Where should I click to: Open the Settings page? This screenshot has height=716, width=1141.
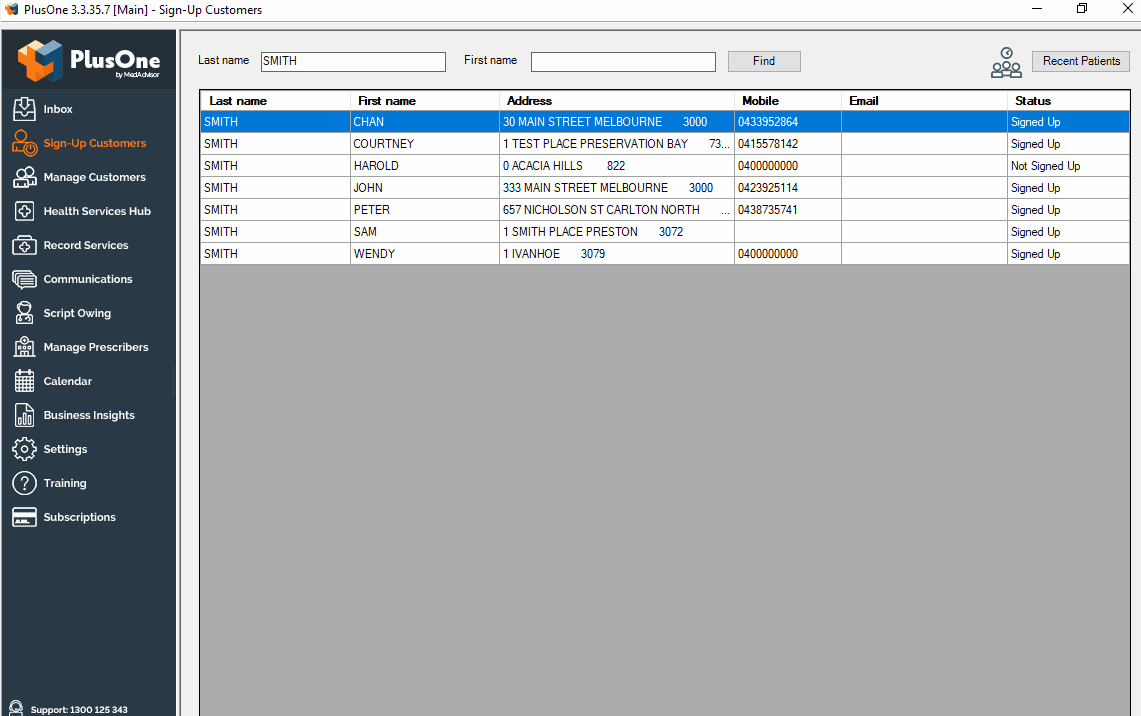pyautogui.click(x=65, y=449)
